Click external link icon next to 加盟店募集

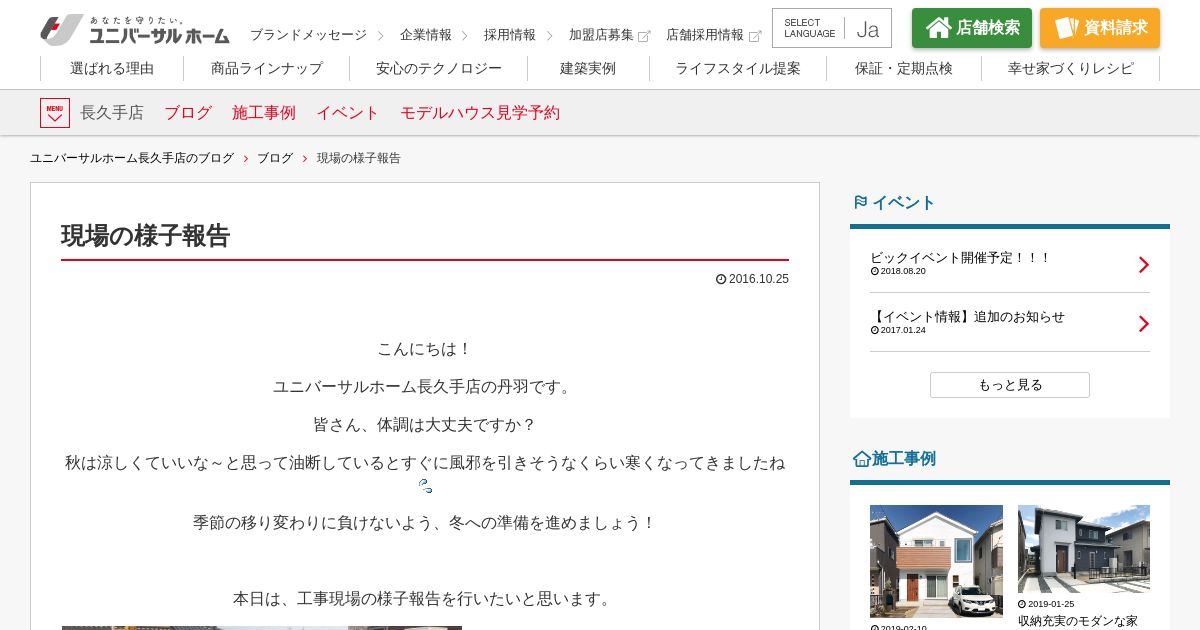(644, 36)
